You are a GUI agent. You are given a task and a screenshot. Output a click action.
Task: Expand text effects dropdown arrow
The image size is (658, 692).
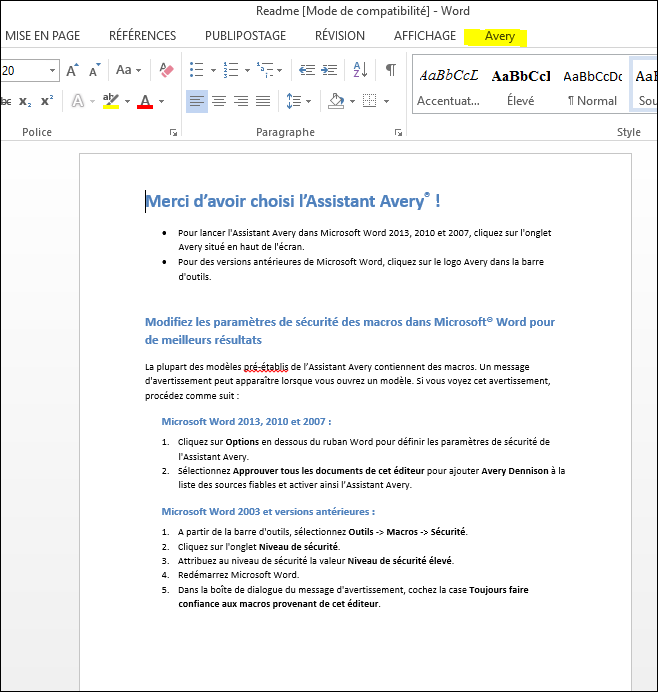pyautogui.click(x=93, y=102)
